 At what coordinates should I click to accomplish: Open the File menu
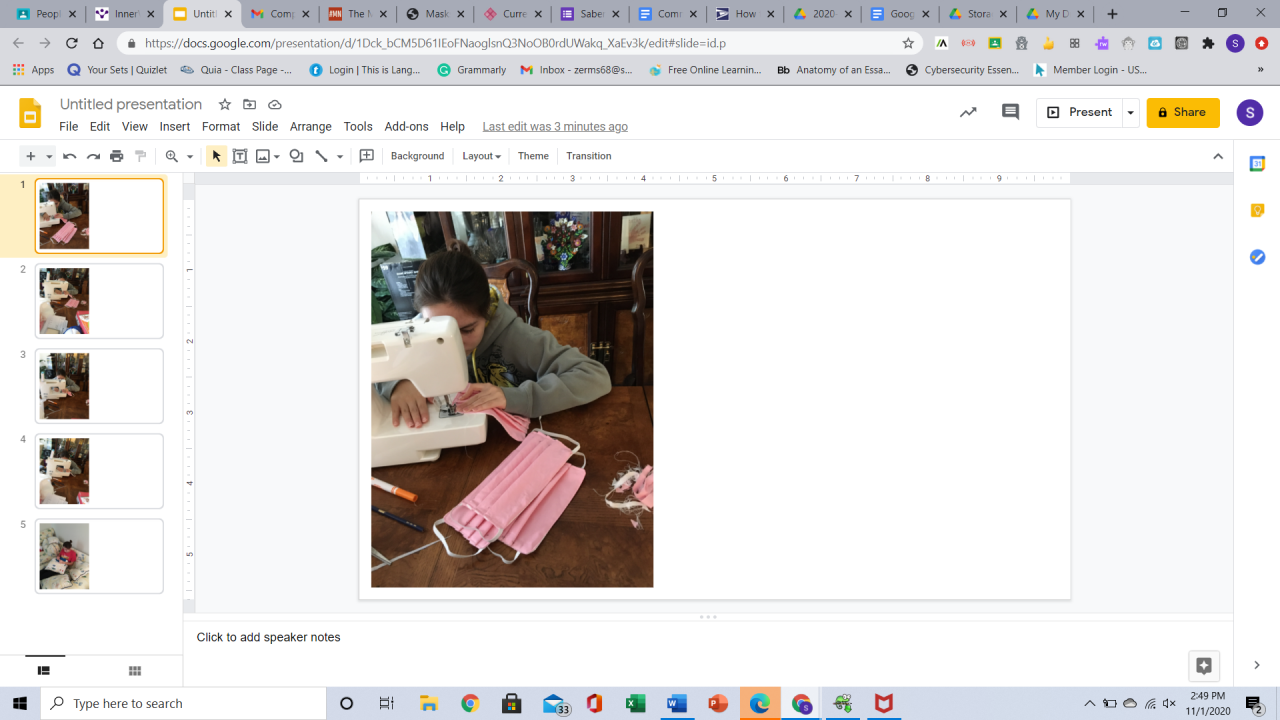(x=68, y=127)
